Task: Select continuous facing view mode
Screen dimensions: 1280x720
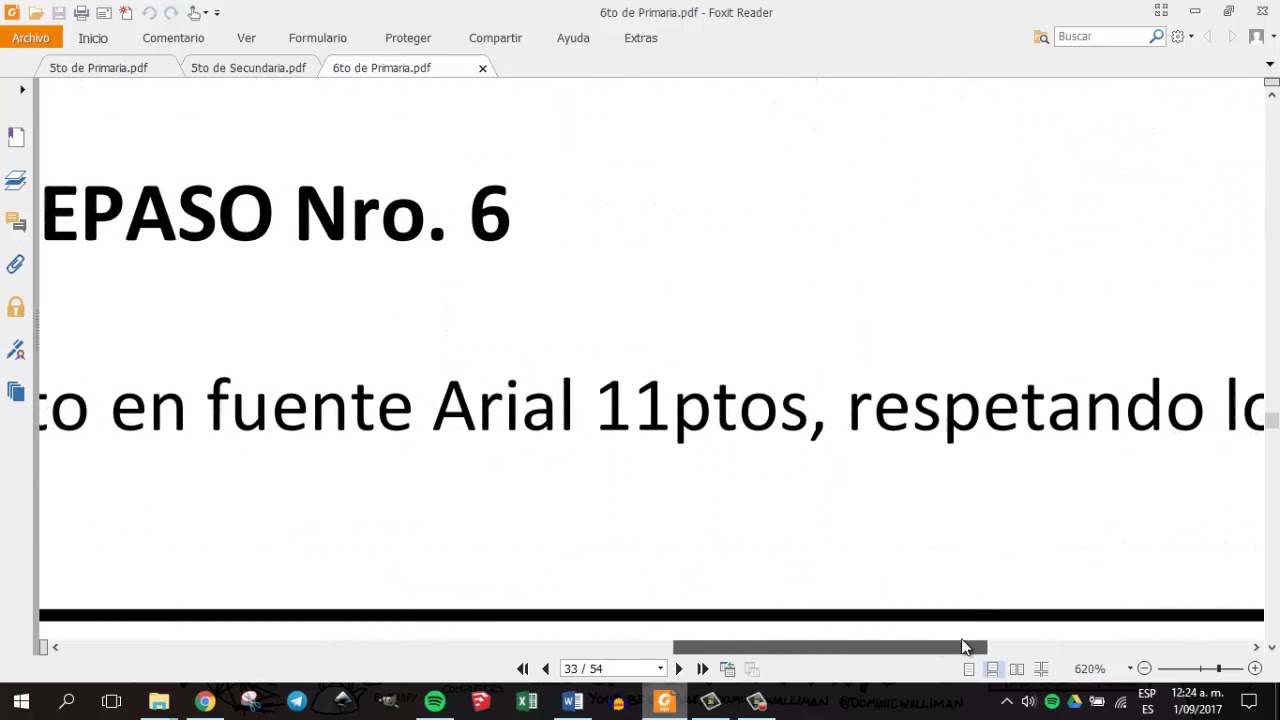Action: [1041, 669]
